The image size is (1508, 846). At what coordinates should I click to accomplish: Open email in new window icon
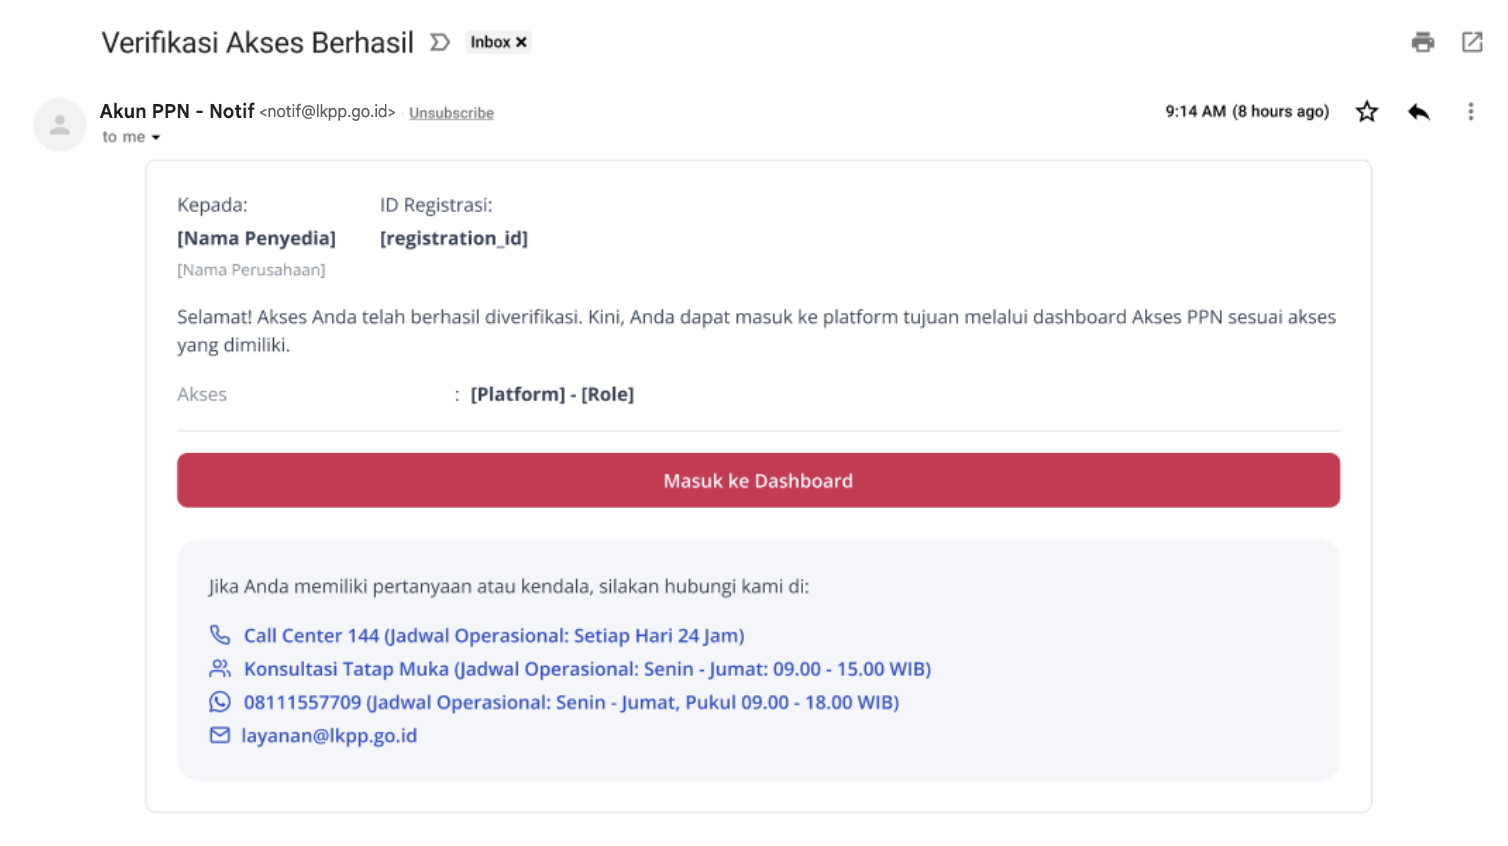(1472, 42)
